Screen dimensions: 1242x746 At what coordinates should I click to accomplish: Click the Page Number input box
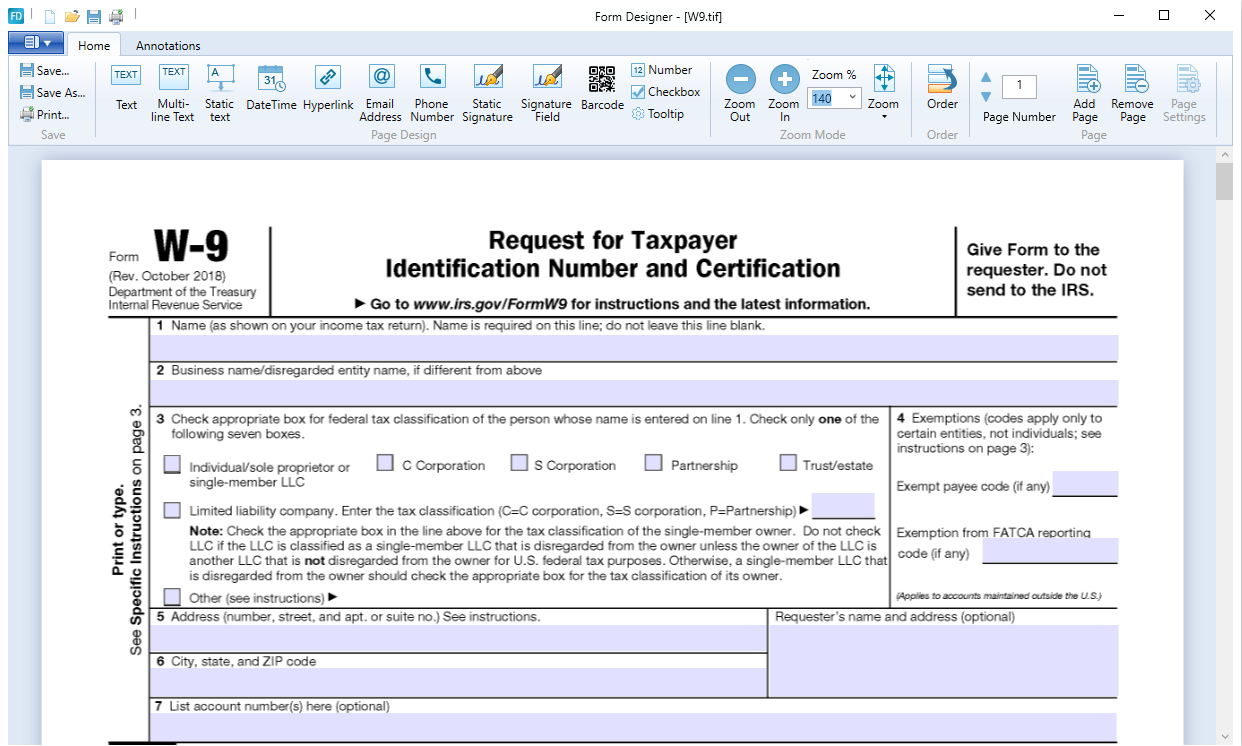point(1019,86)
